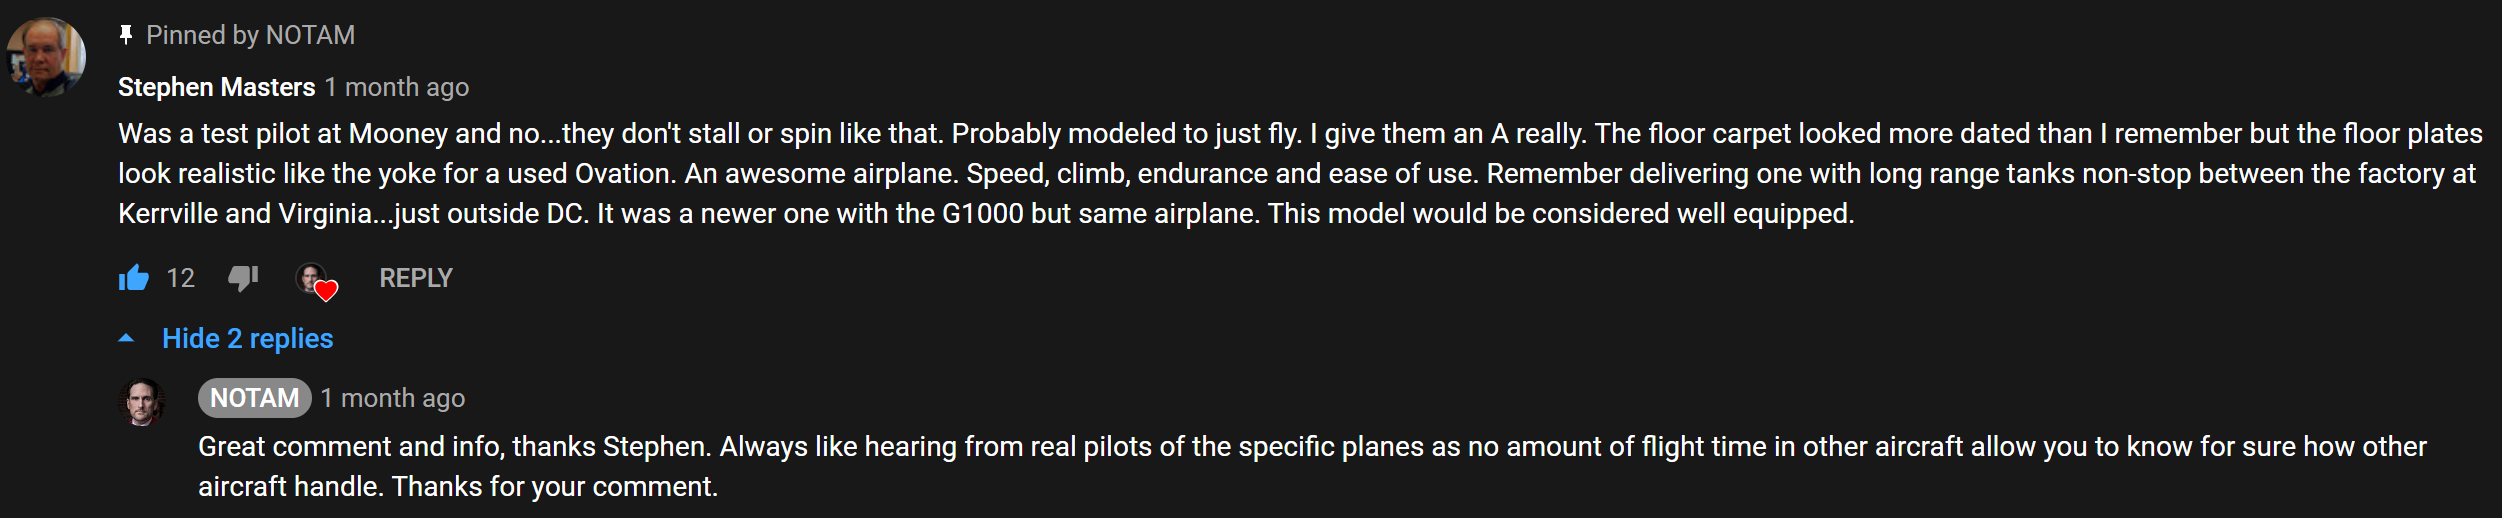Click comment line starting "Was a test pilot"

(1300, 134)
